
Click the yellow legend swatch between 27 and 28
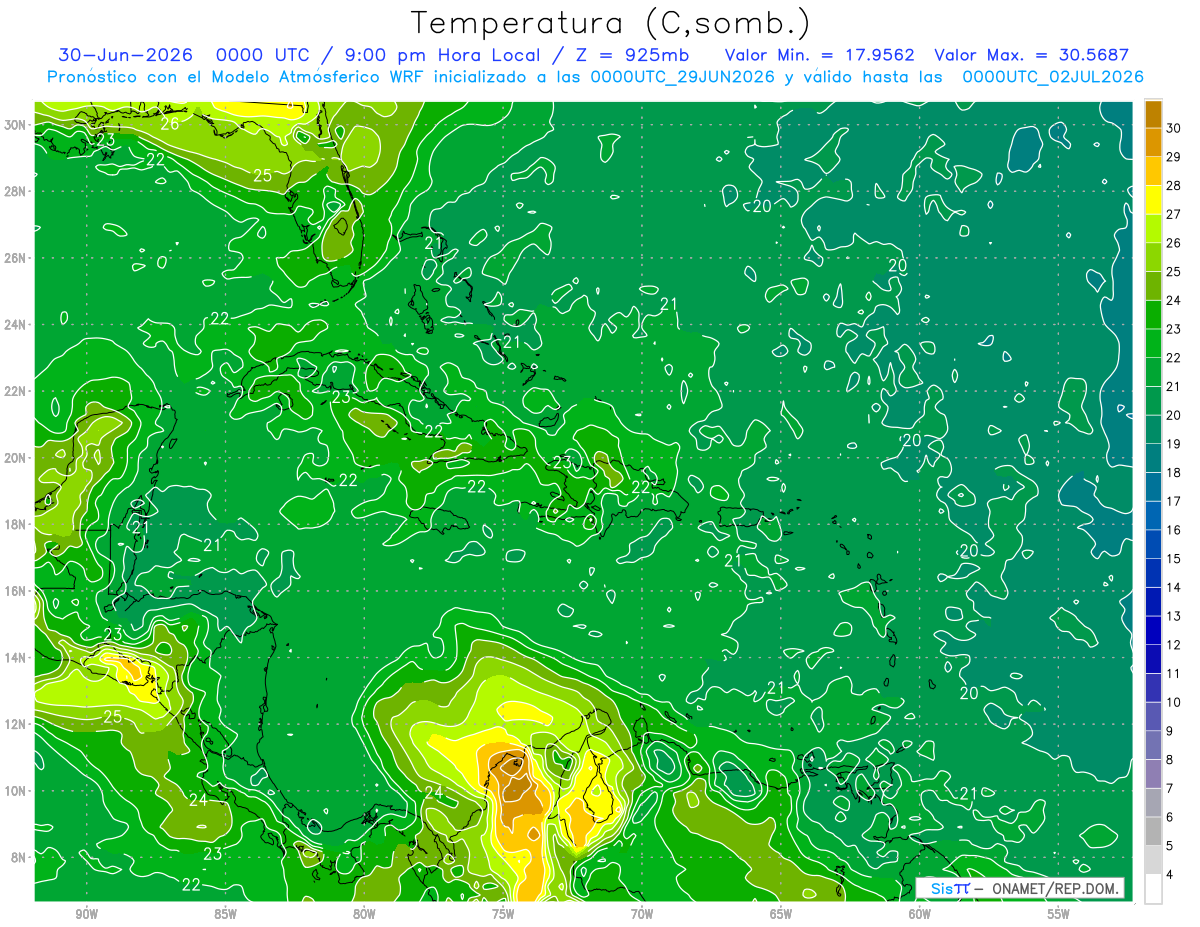click(x=1153, y=200)
